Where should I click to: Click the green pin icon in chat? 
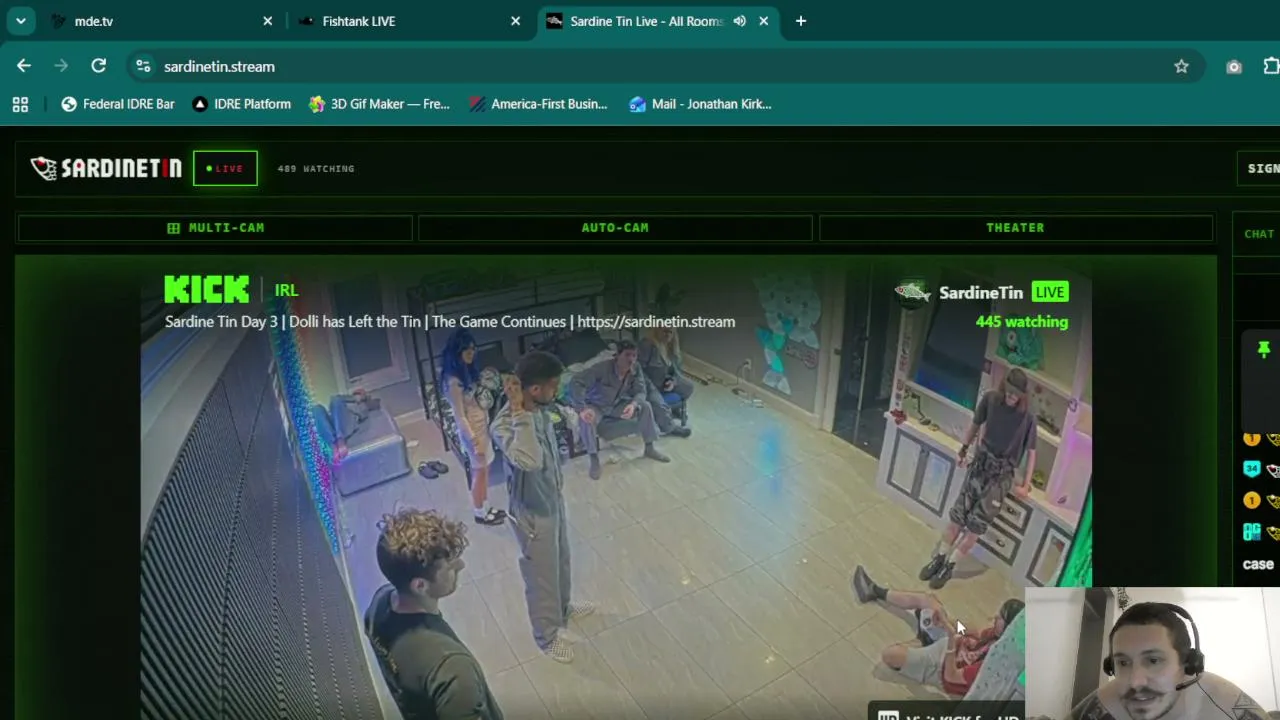[1264, 349]
